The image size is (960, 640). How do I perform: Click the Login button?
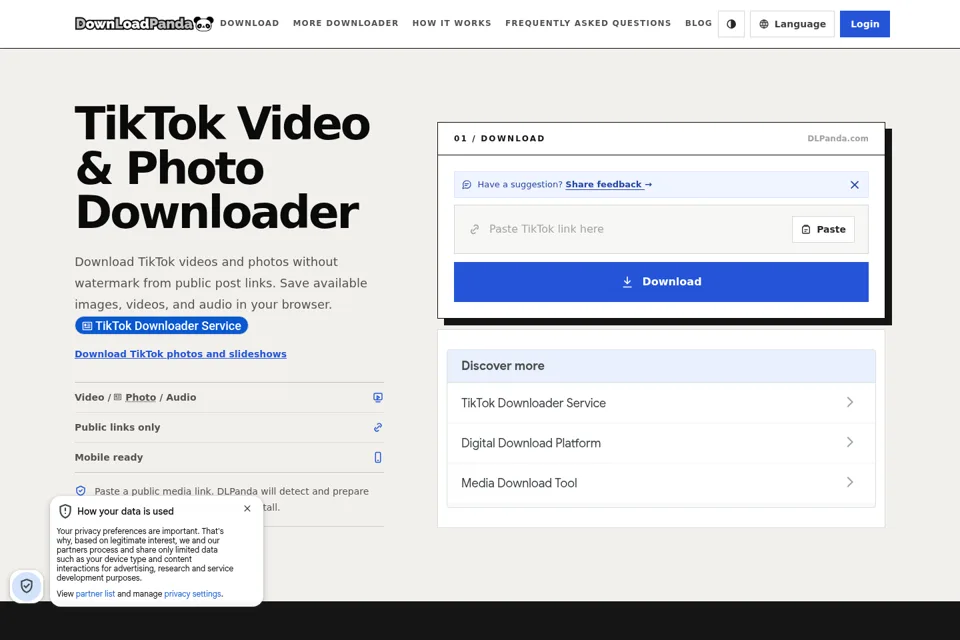pos(864,24)
